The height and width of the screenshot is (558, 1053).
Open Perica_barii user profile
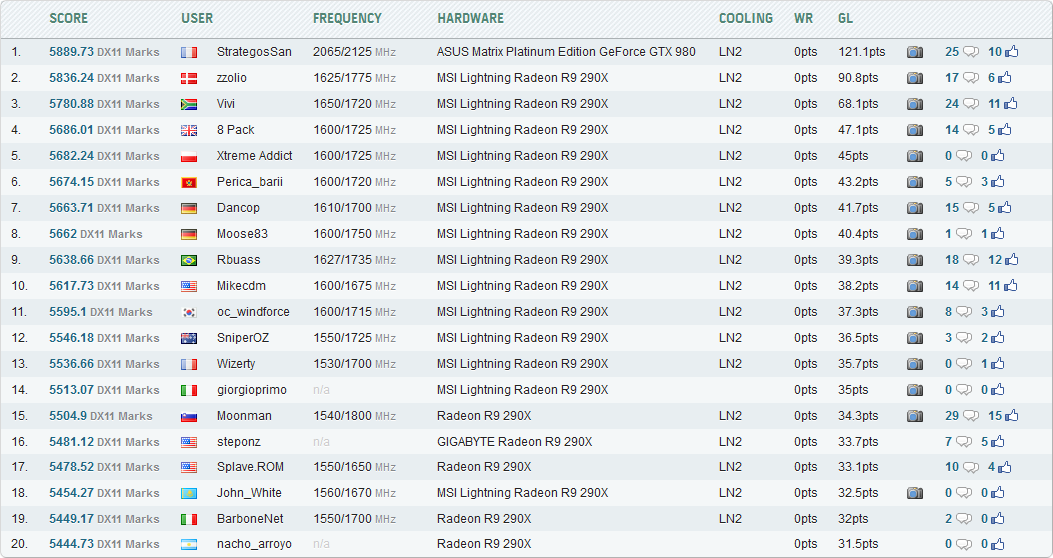[250, 182]
